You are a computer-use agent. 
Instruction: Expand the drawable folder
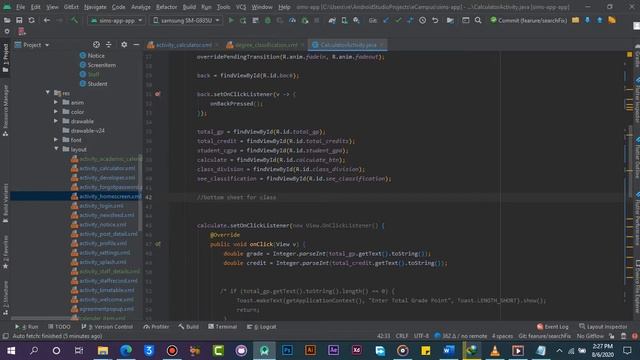pyautogui.click(x=56, y=121)
